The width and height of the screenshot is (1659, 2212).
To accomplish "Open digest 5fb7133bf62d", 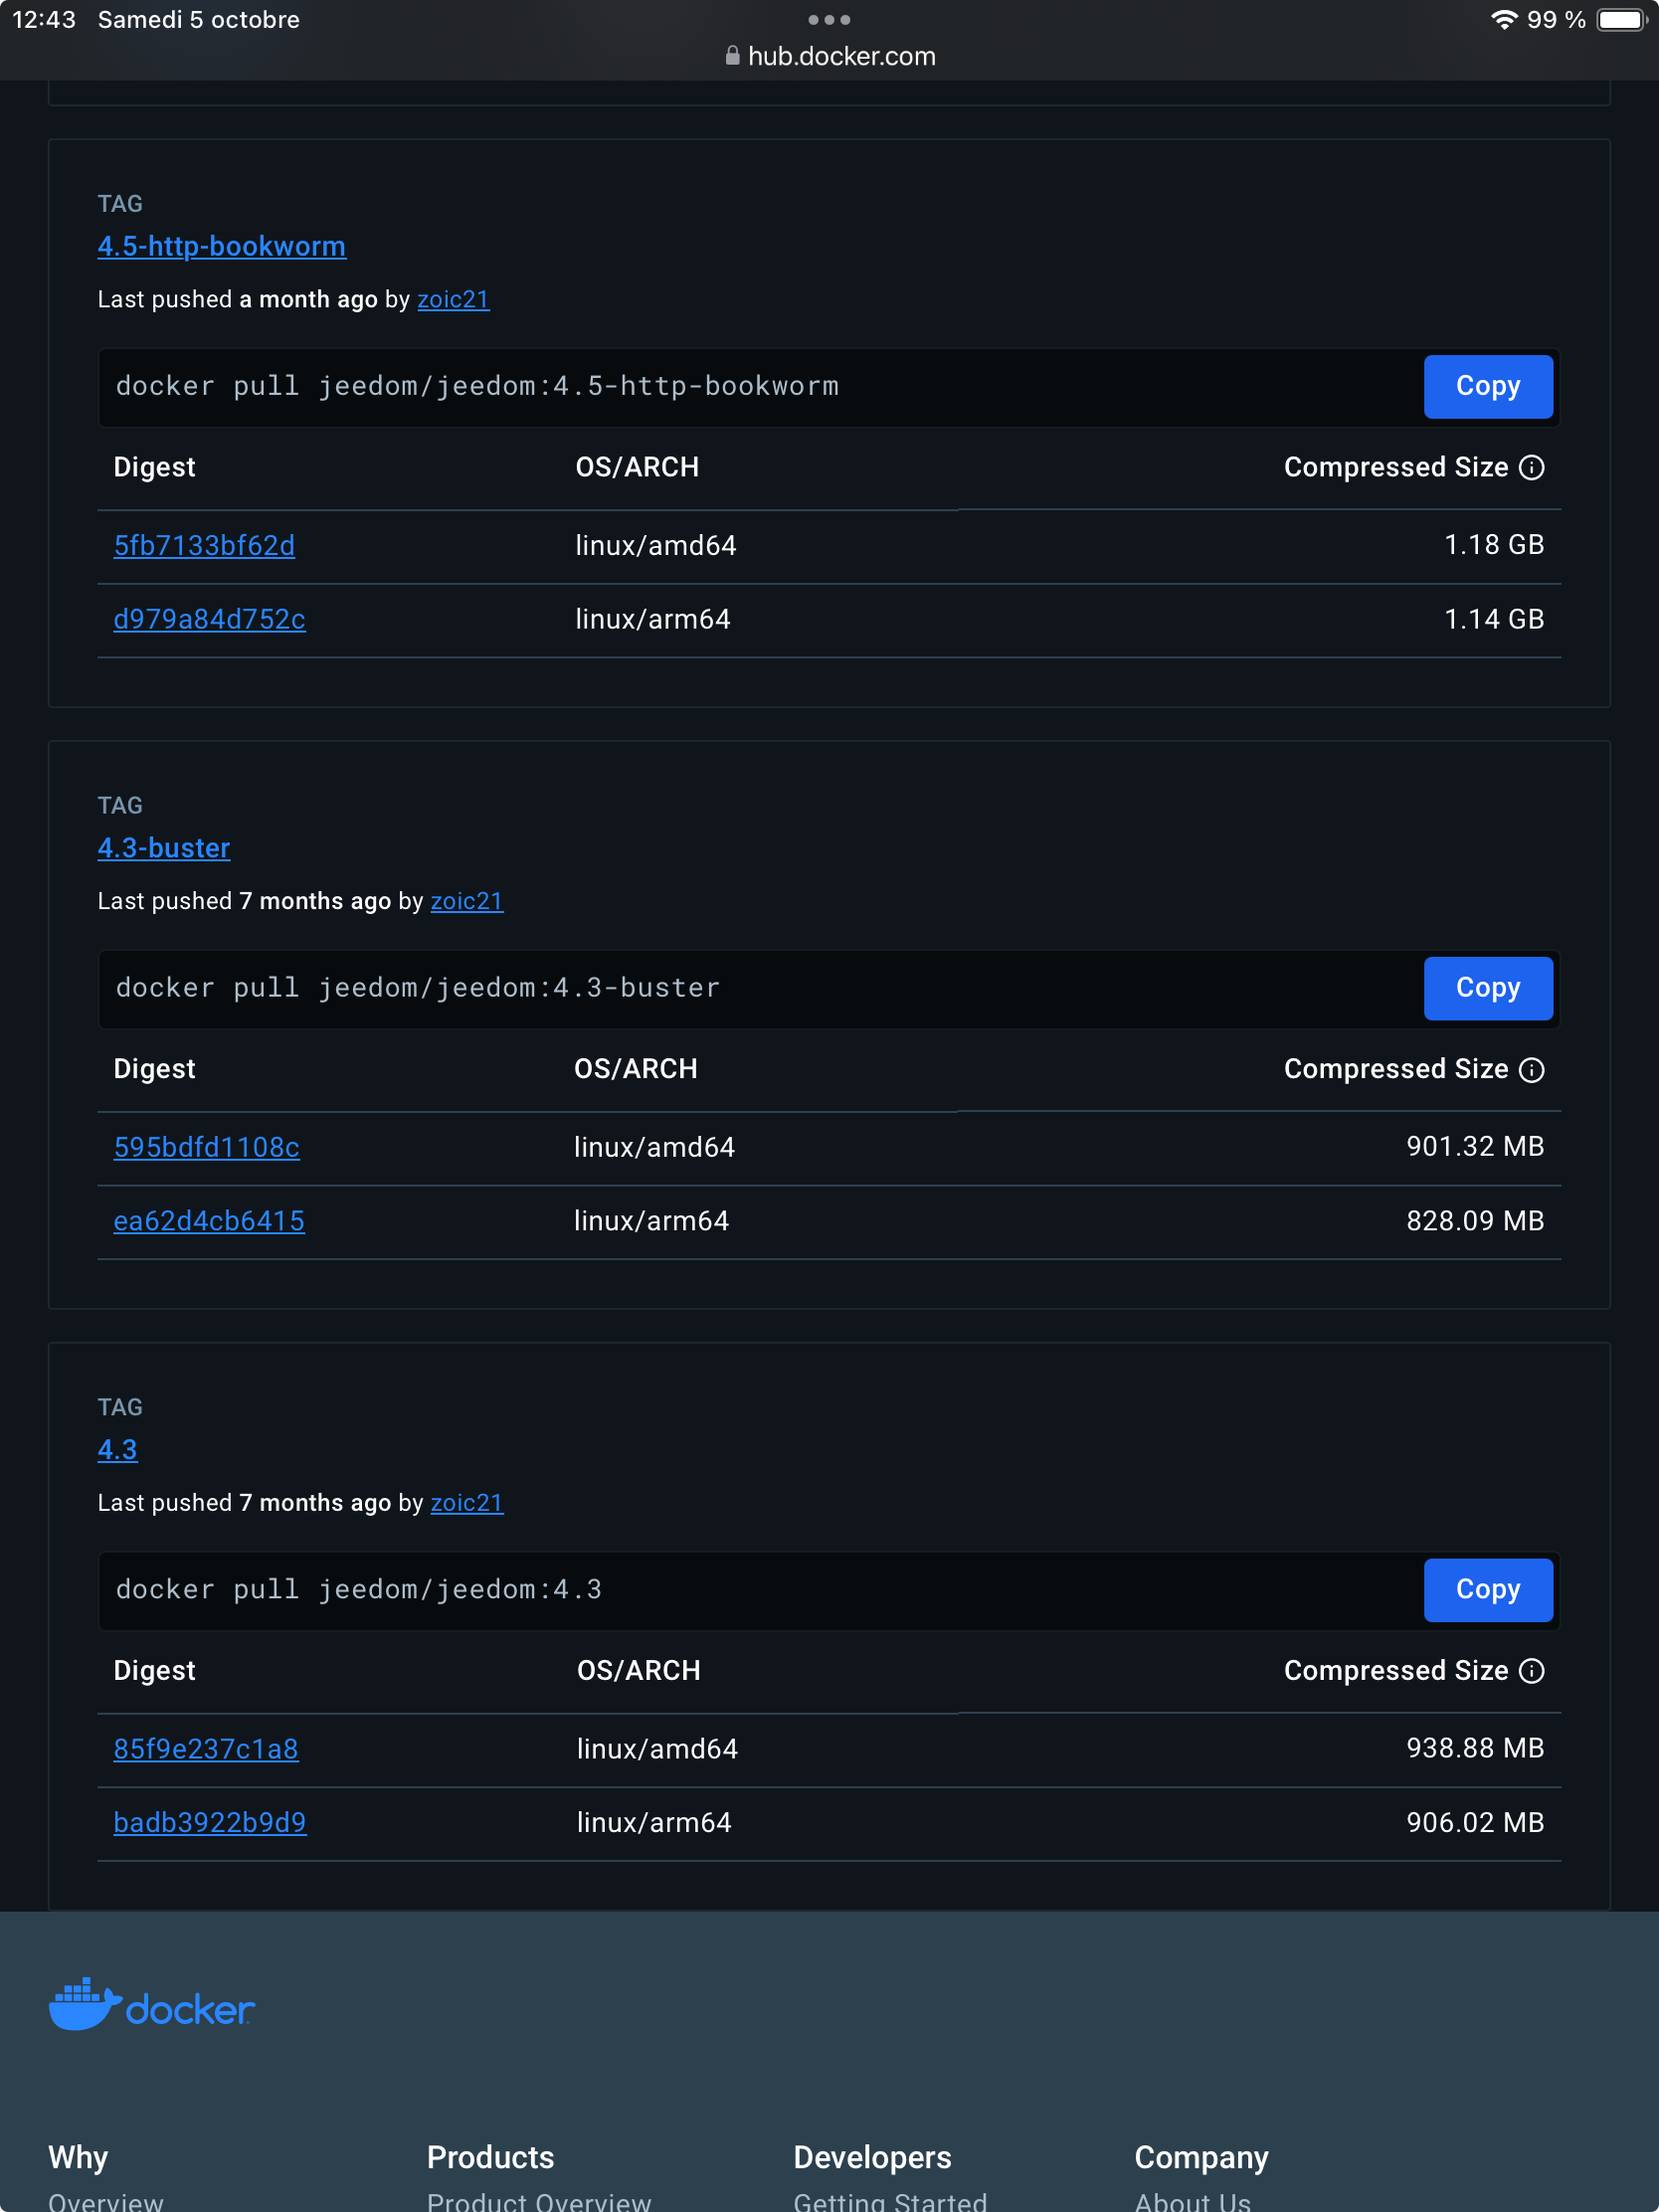I will (204, 545).
